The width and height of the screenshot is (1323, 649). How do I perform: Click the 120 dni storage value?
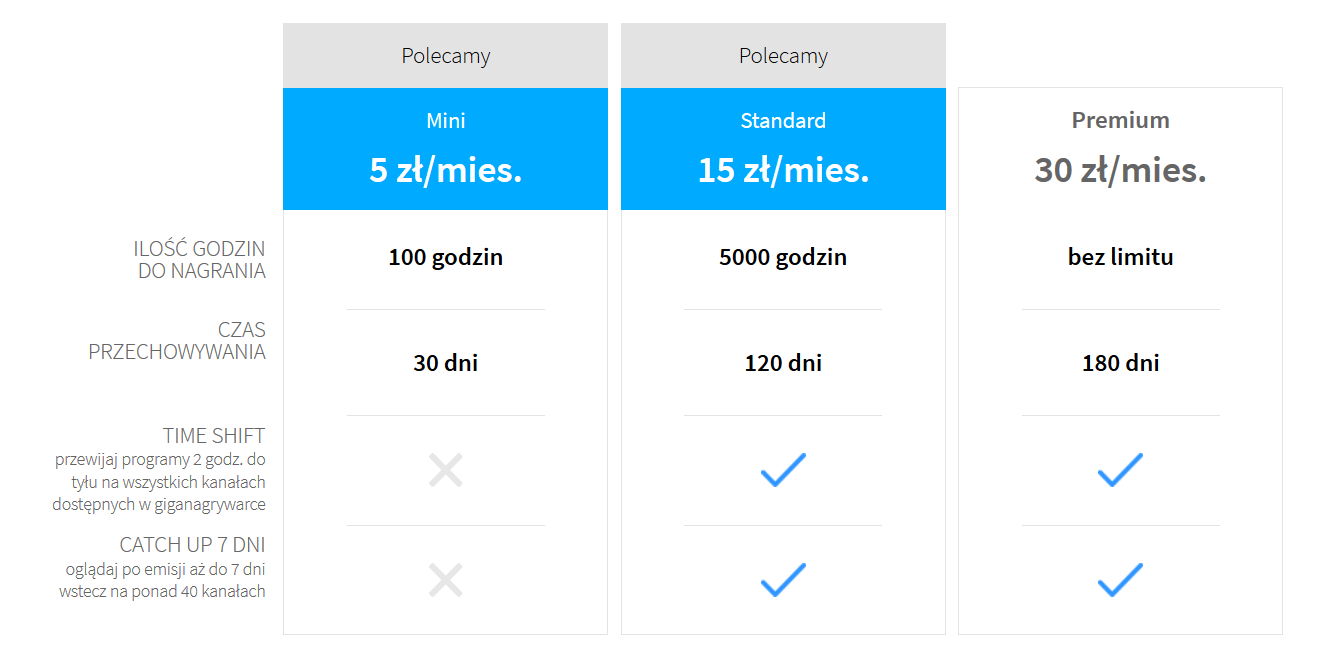coord(783,363)
